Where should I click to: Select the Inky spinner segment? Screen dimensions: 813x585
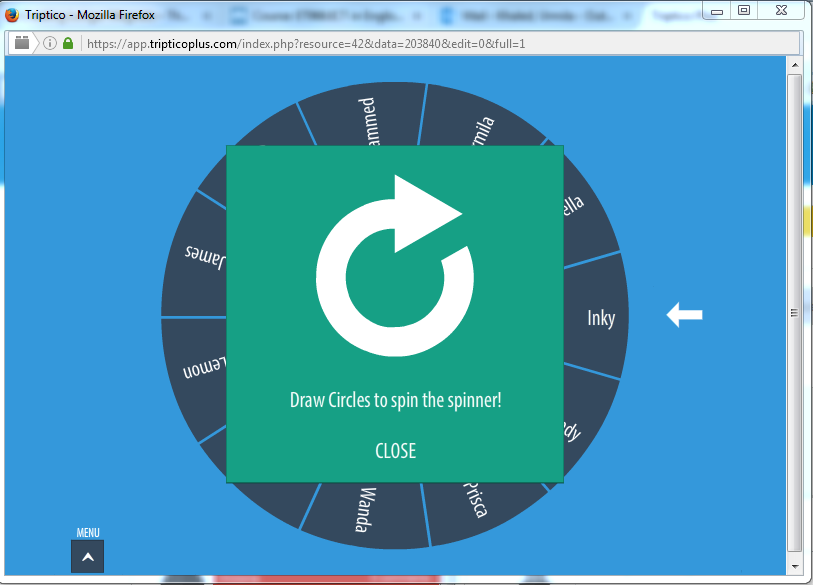coord(600,319)
